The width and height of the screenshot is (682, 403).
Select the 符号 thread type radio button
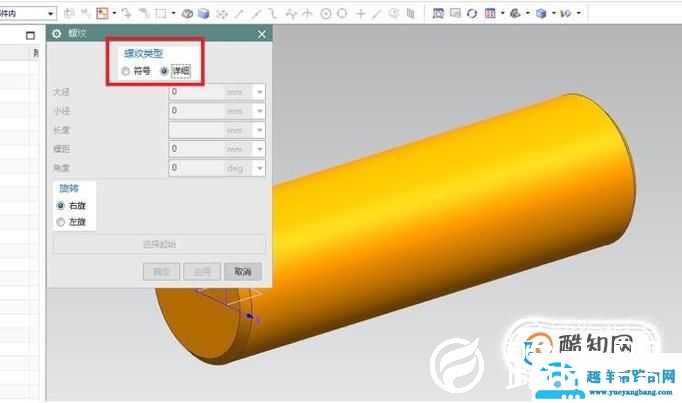click(x=125, y=71)
